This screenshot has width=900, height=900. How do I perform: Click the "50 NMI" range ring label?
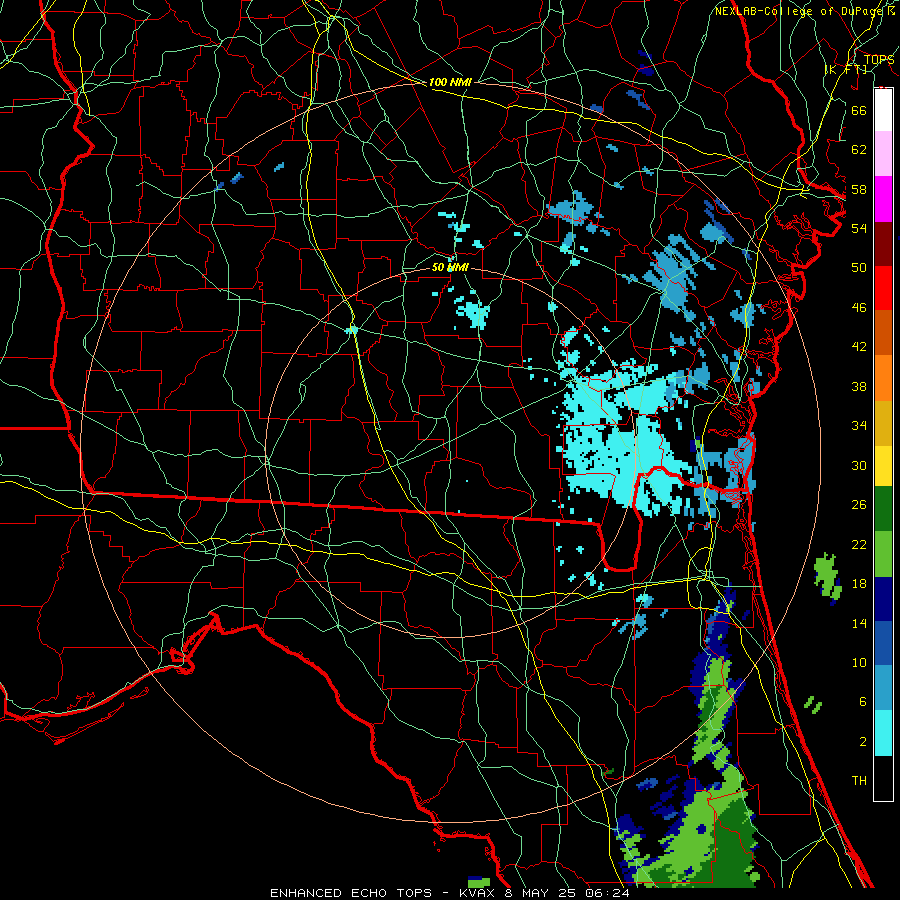(x=450, y=267)
